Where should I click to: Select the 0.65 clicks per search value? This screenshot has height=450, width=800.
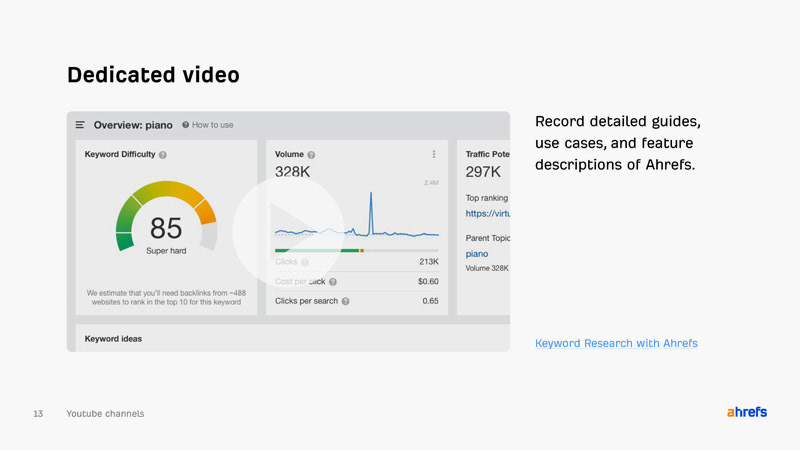(x=430, y=301)
